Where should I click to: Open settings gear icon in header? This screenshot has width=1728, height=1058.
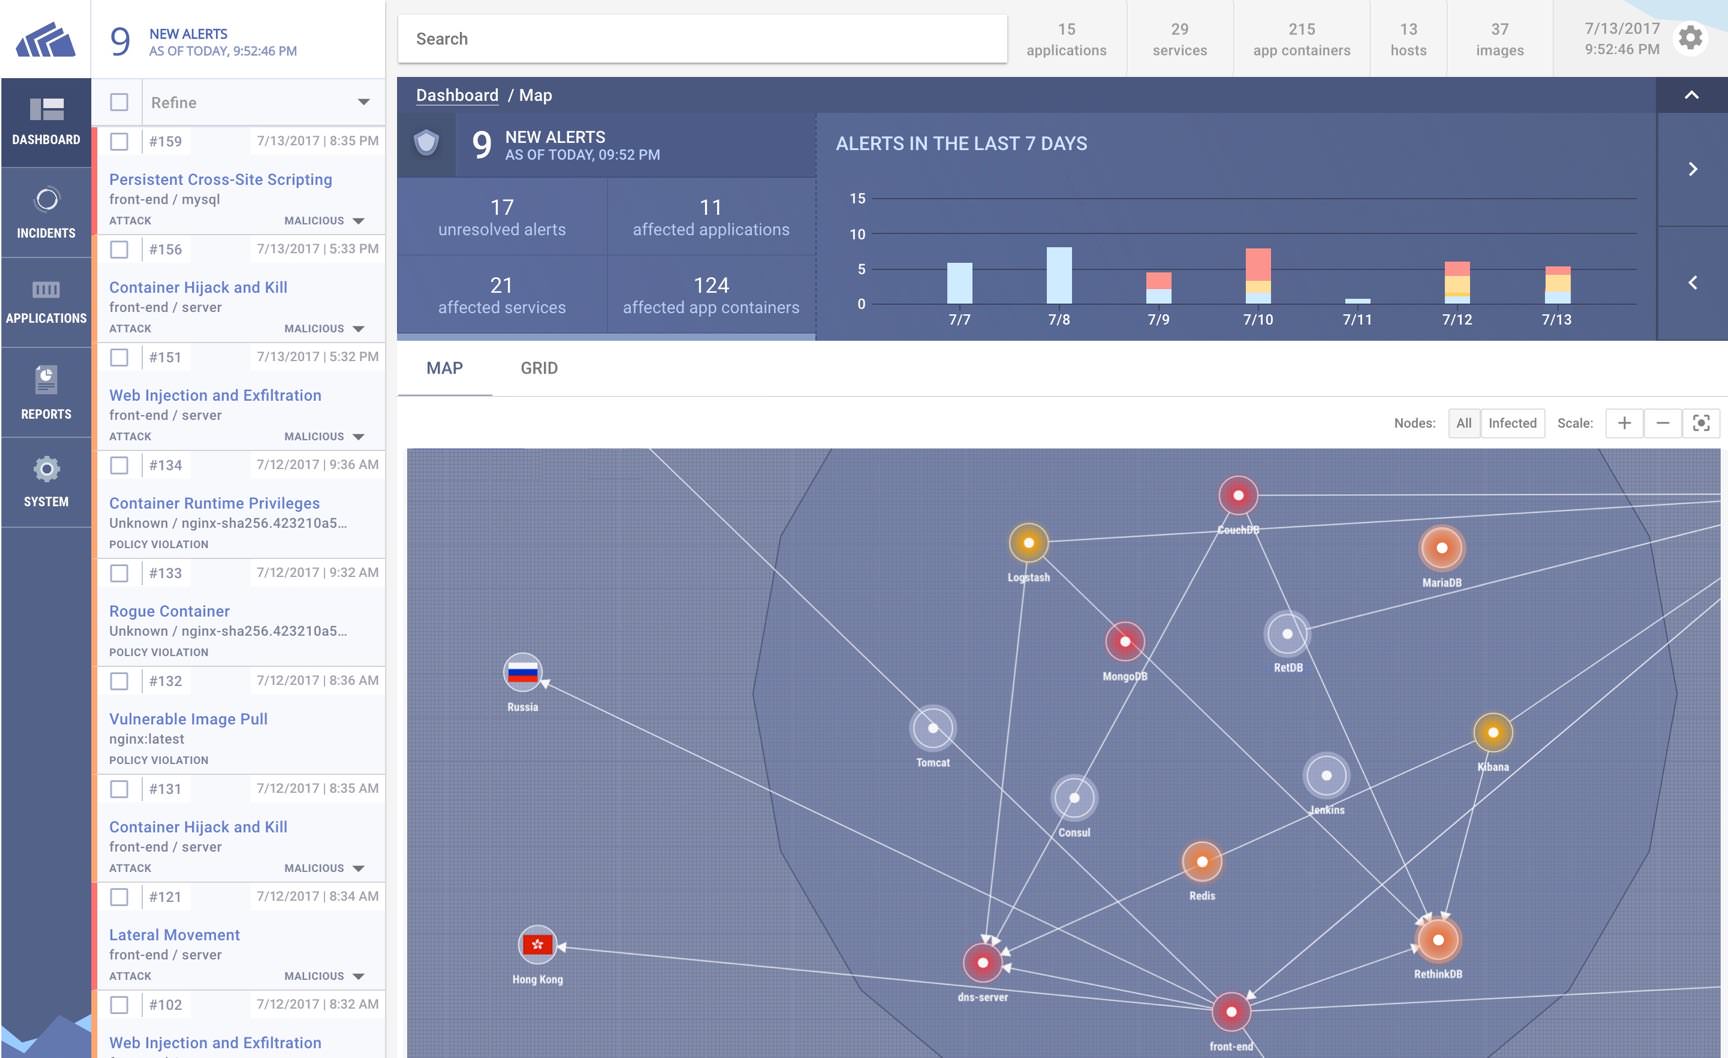click(x=1690, y=38)
